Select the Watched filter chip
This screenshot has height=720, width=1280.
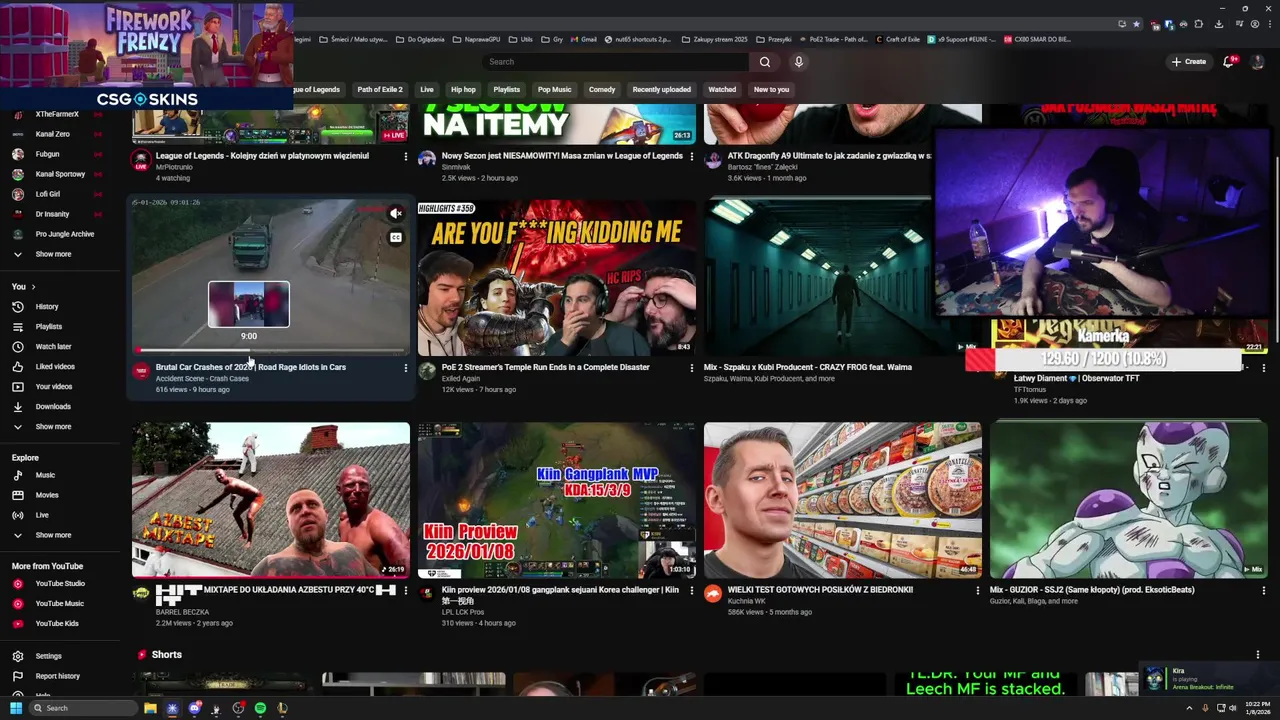(722, 89)
